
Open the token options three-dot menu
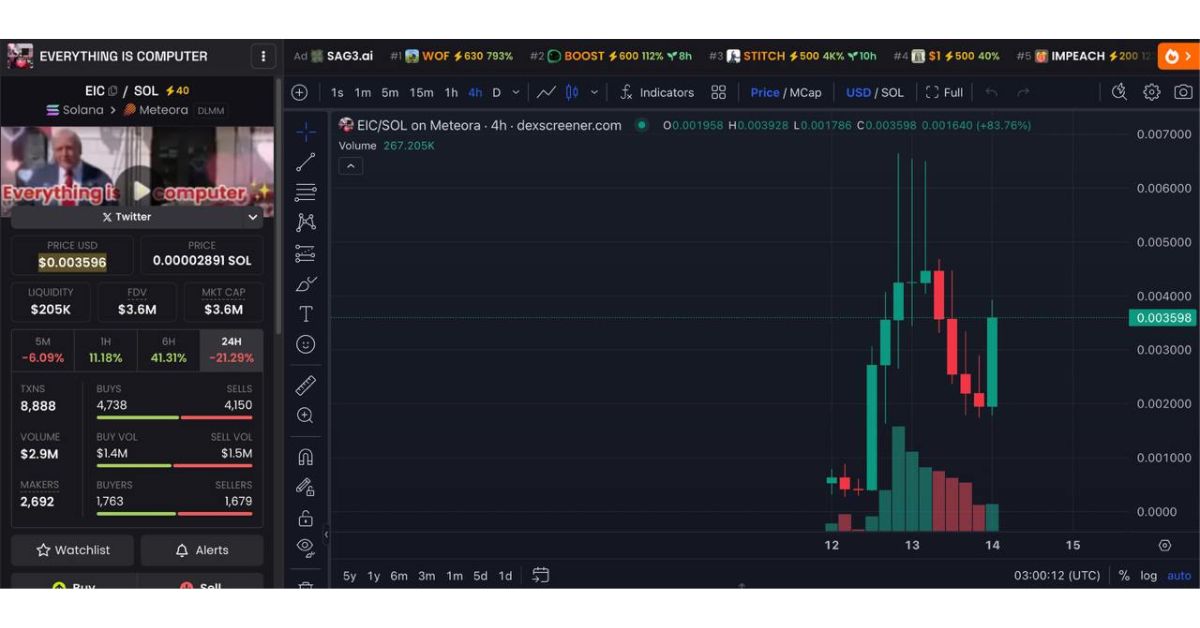pyautogui.click(x=263, y=56)
